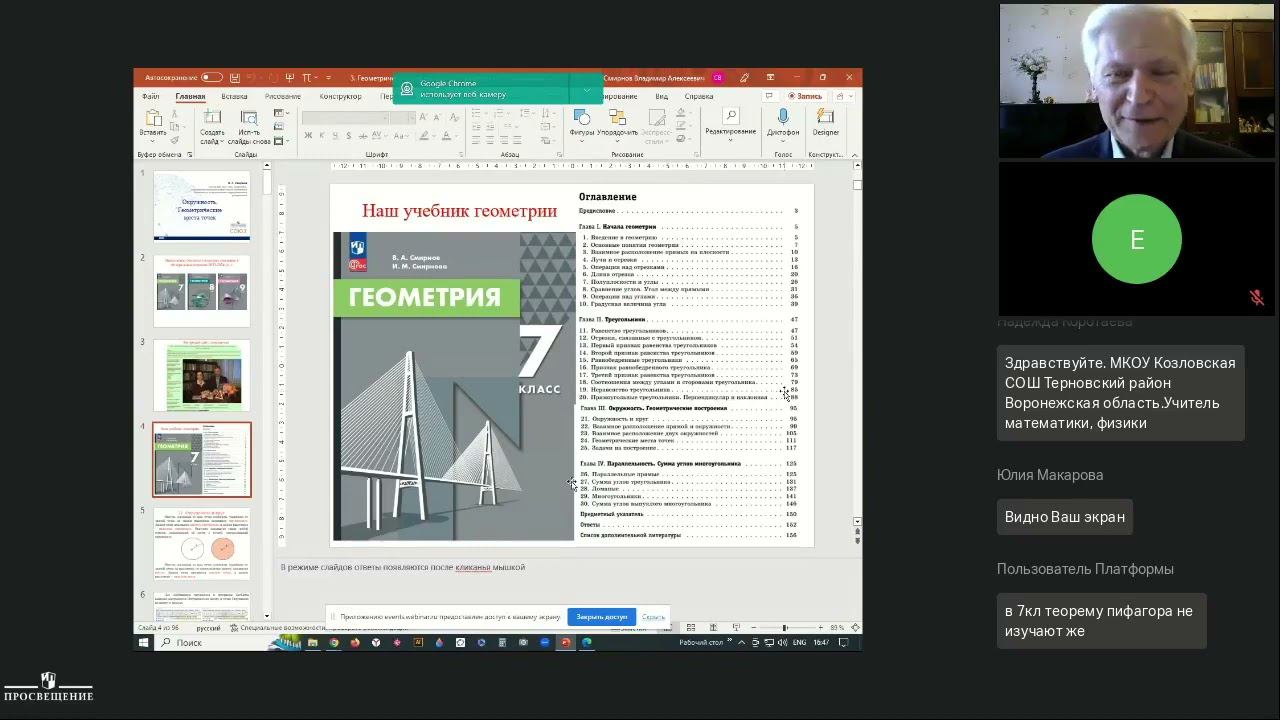Apply bold formatting with Ж button
The image size is (1280, 720).
(307, 136)
